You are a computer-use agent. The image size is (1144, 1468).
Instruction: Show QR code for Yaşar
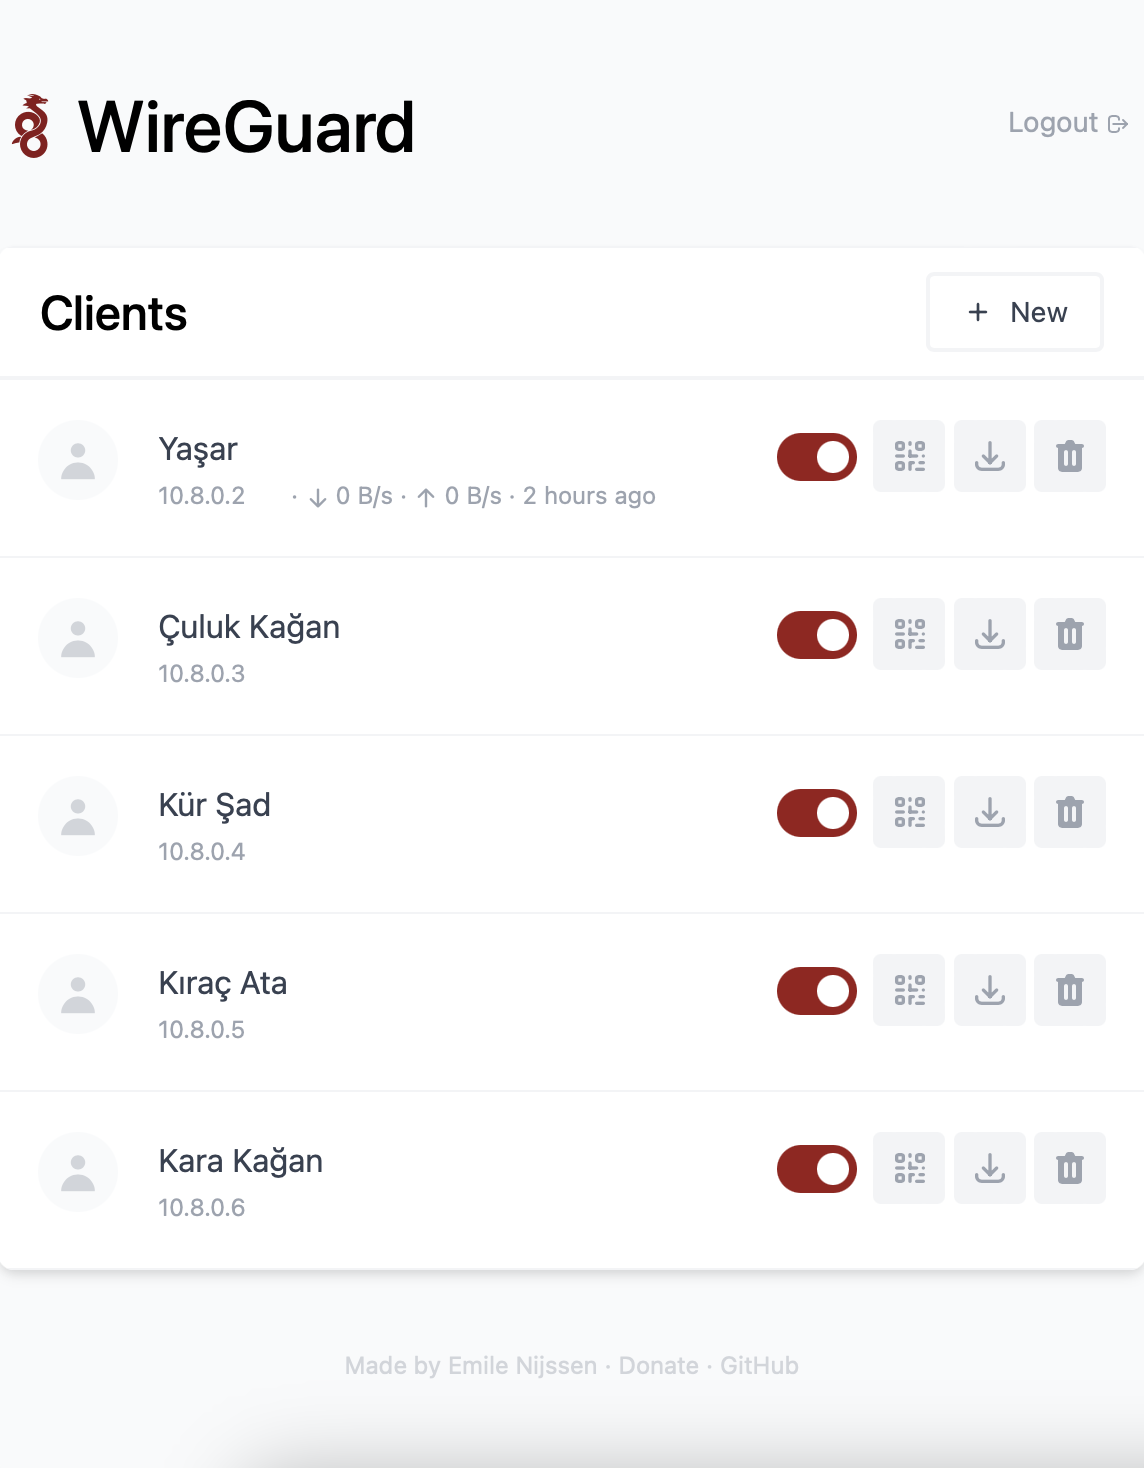[x=909, y=456]
